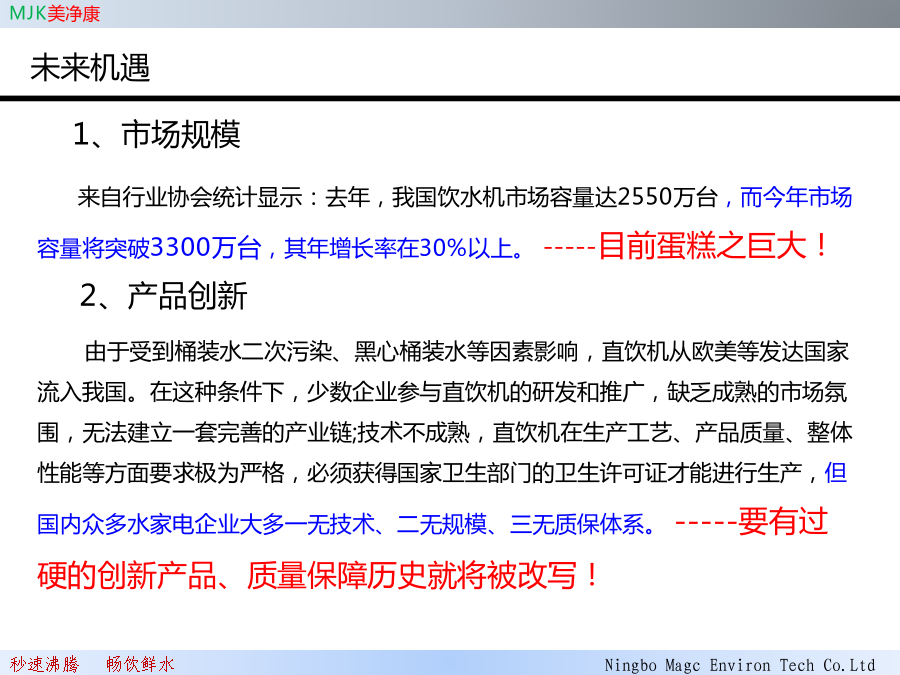Click the slide title 未来机遇
Viewport: 900px width, 675px height.
[x=90, y=67]
